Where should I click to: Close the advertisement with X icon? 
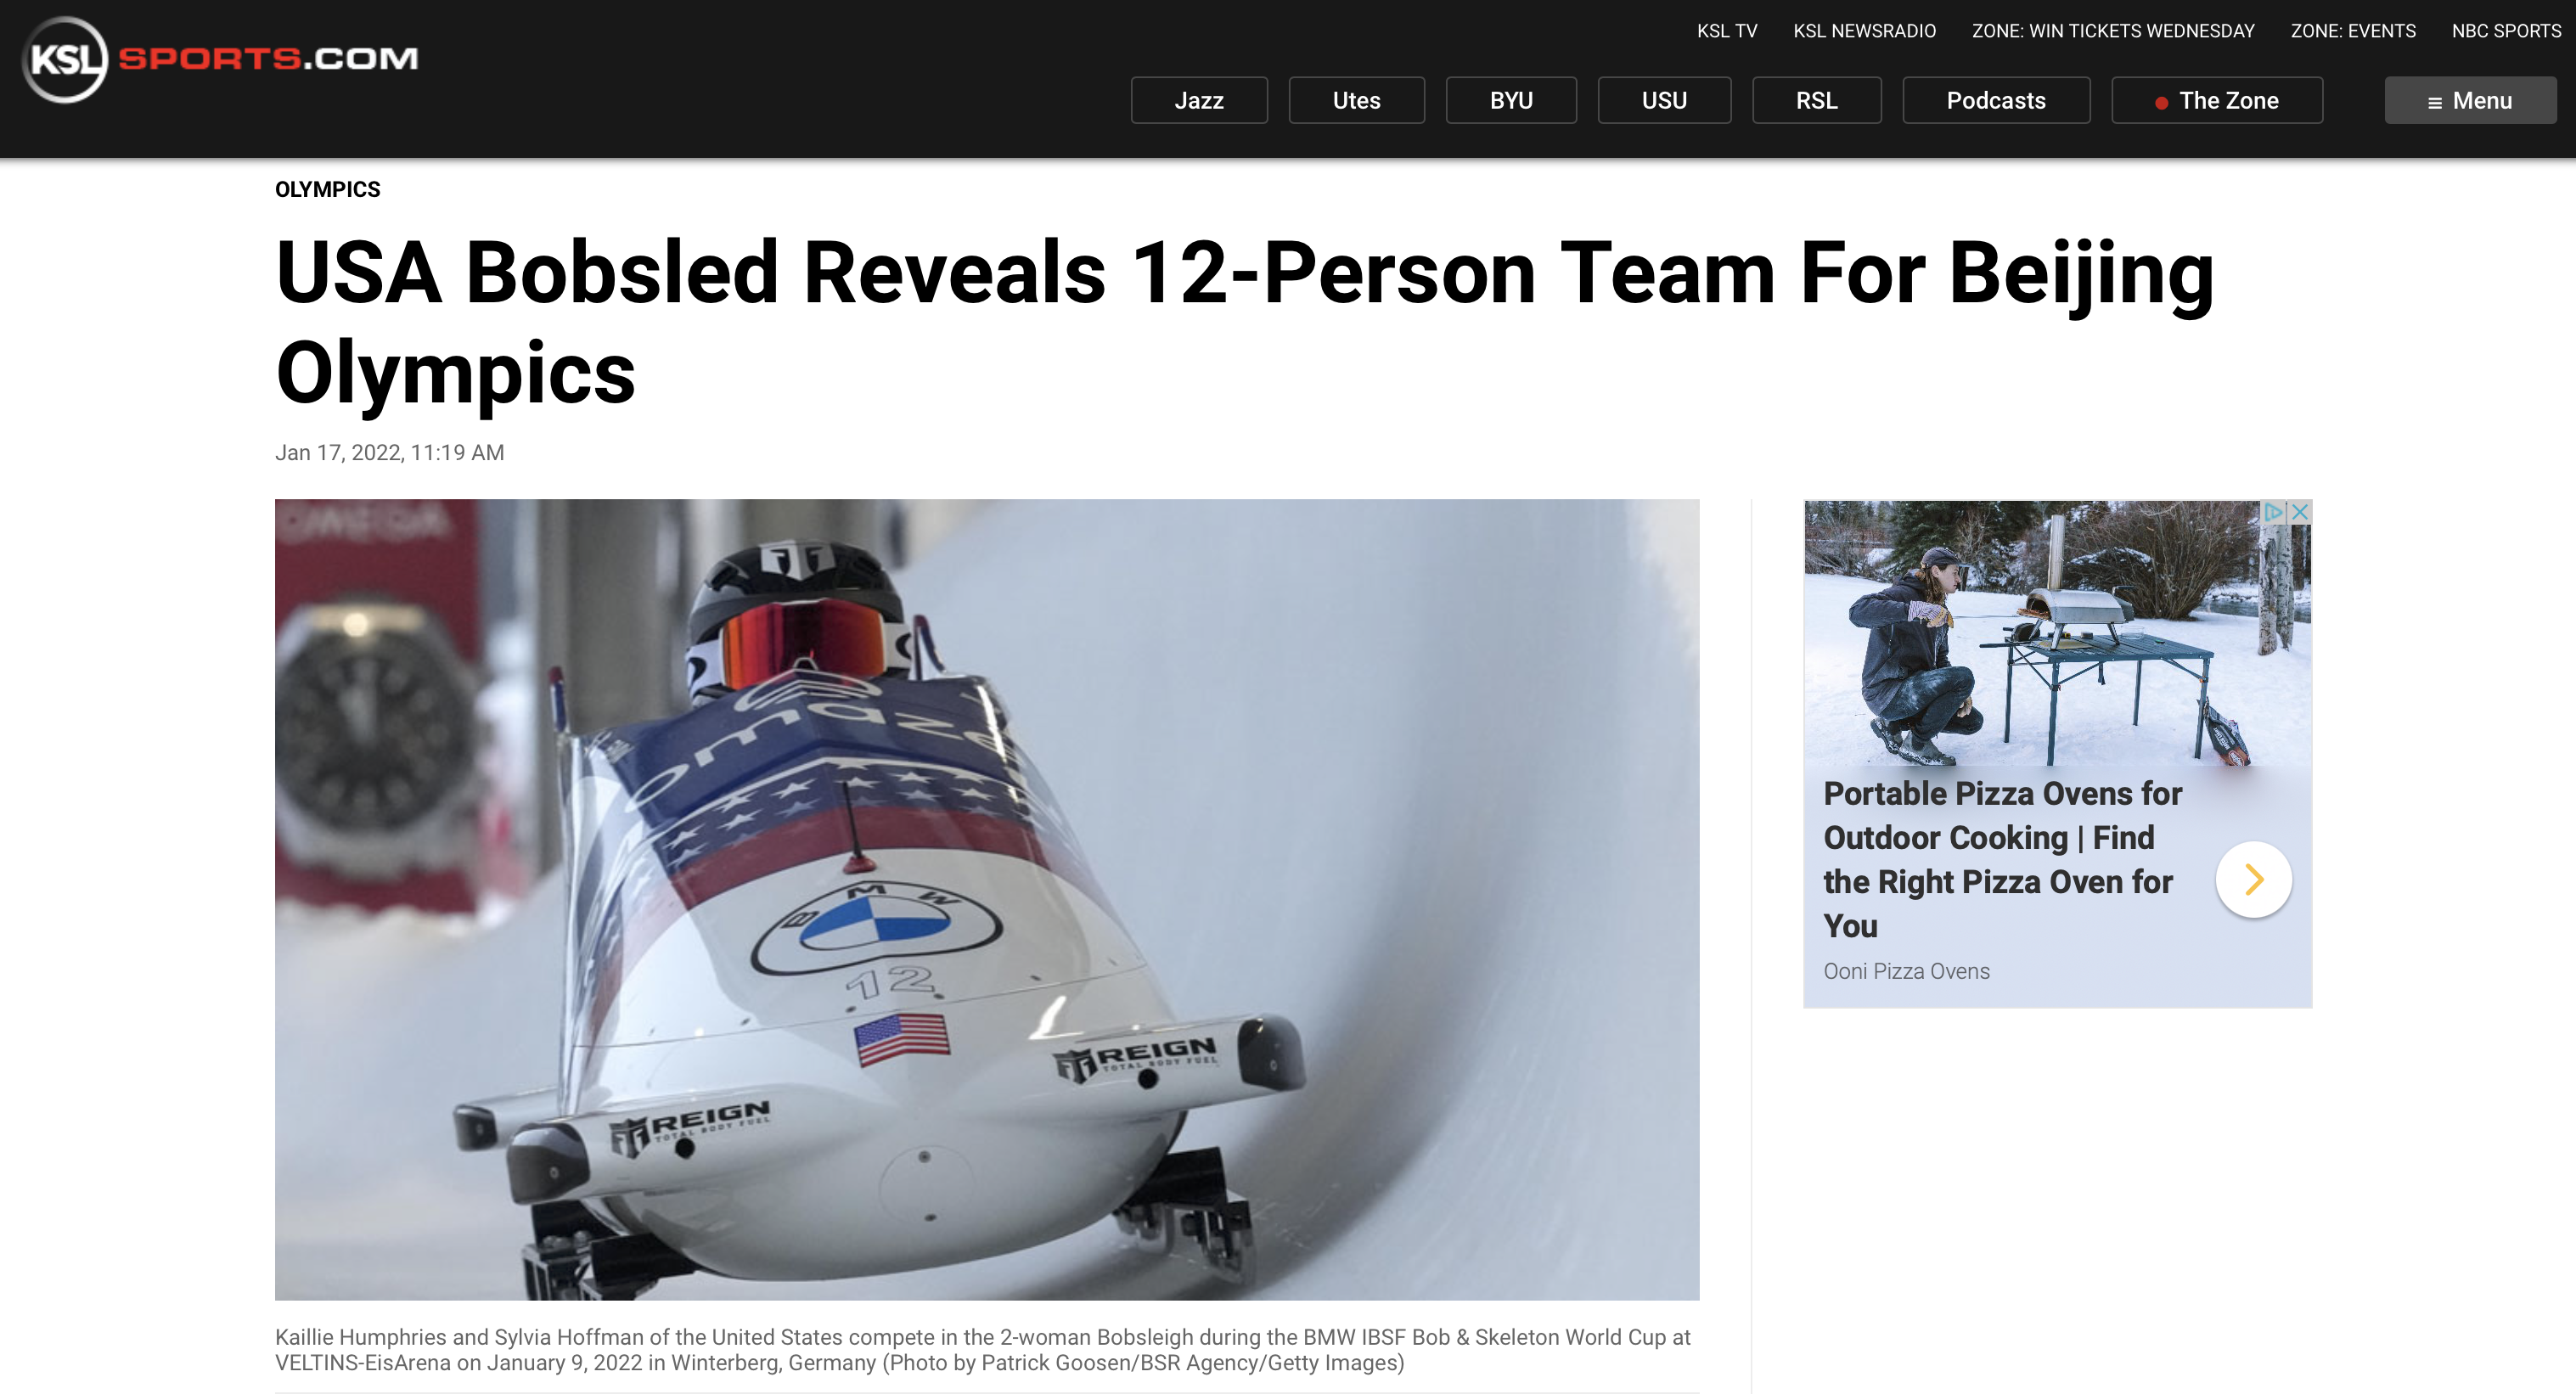pos(2300,512)
